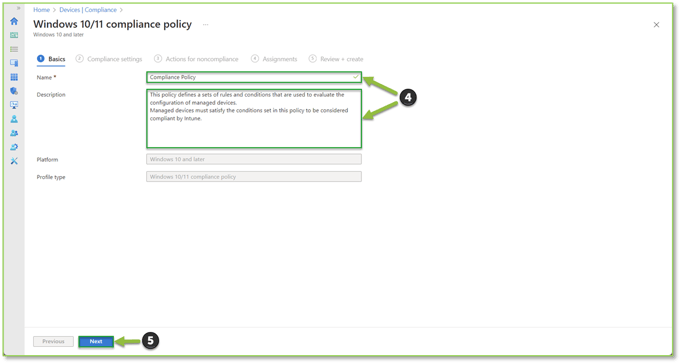Click the disabled Platform field

point(254,159)
